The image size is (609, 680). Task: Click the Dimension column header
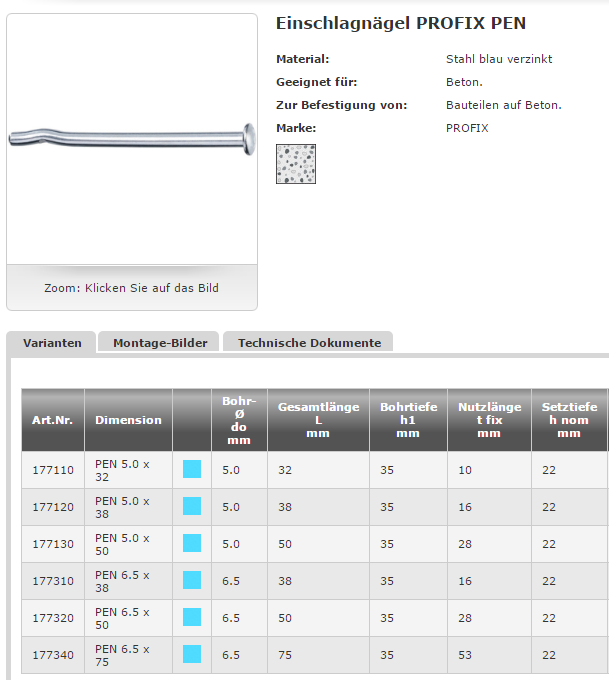coord(128,420)
